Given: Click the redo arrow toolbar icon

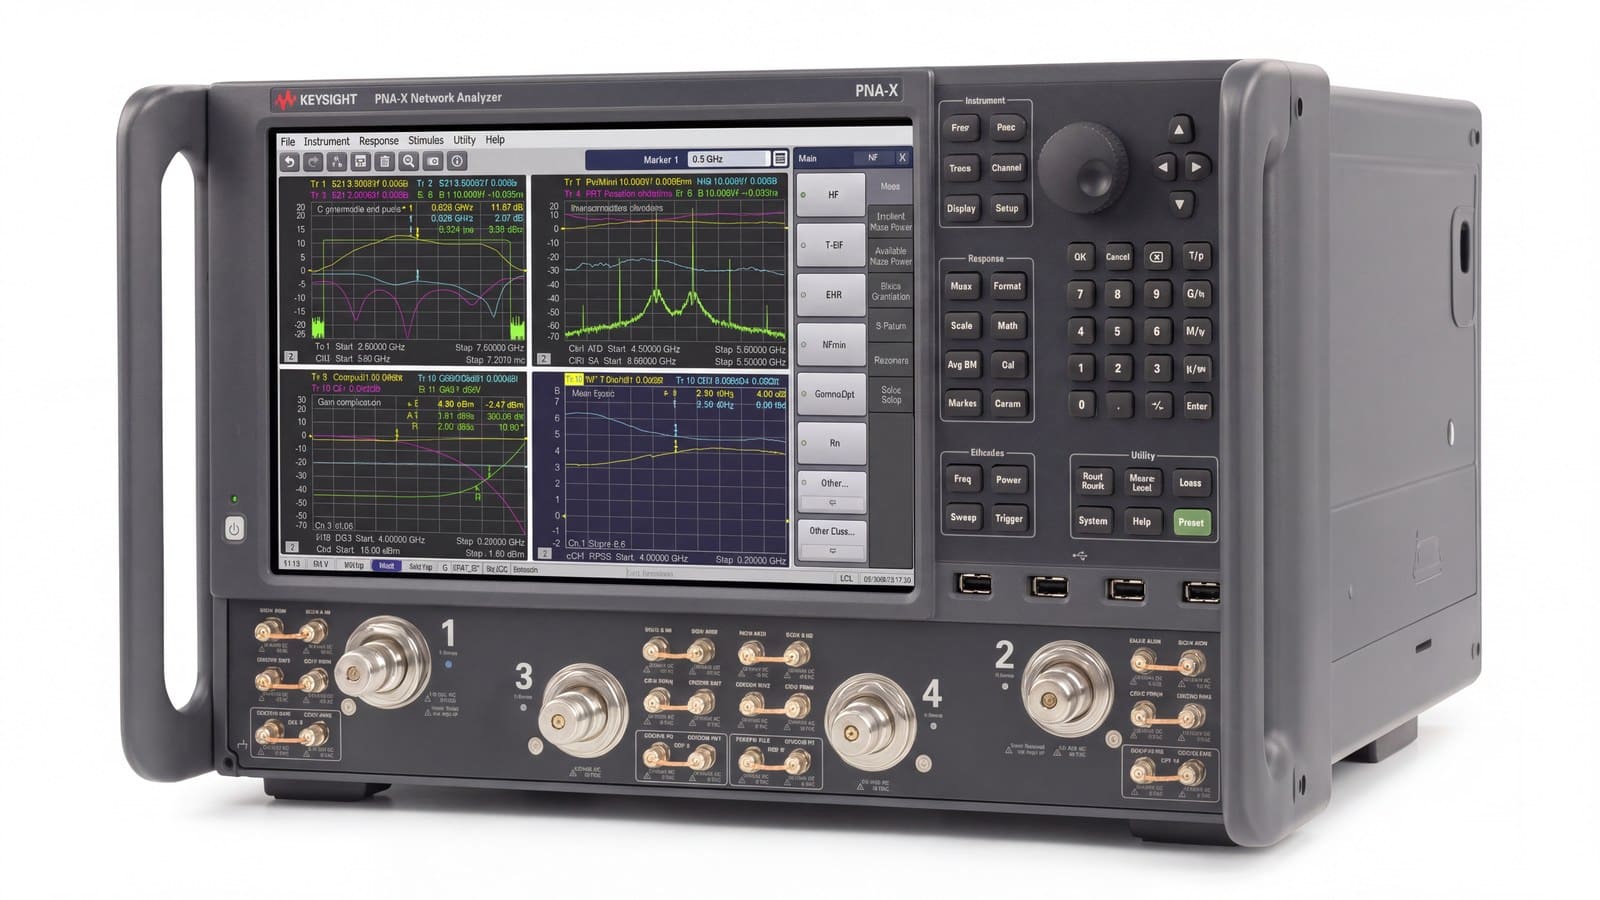Looking at the screenshot, I should pos(313,162).
